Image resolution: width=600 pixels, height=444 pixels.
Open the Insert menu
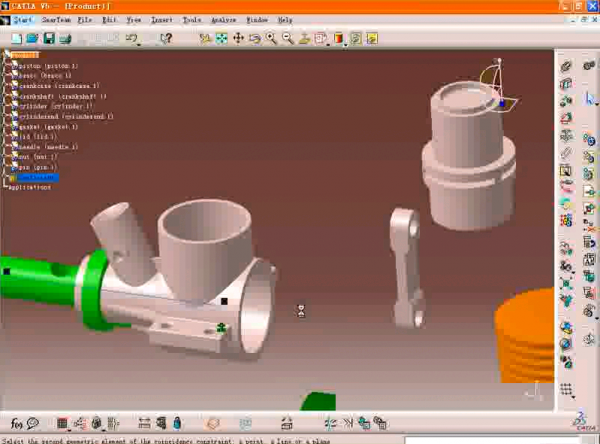[x=162, y=20]
